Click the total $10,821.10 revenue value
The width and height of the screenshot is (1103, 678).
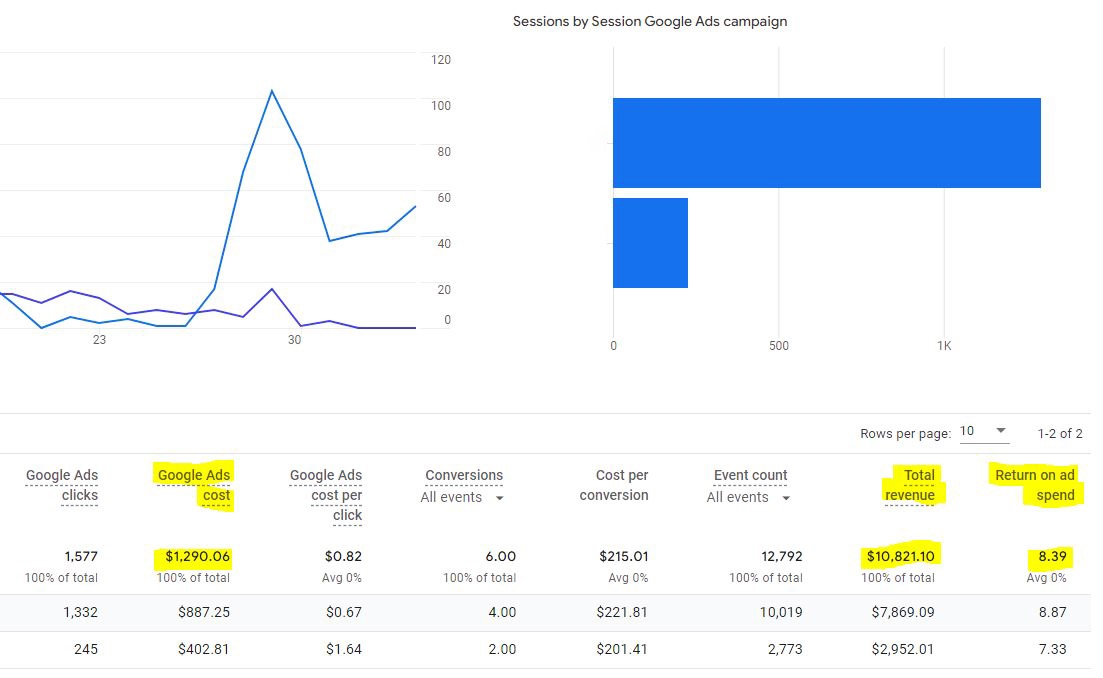(x=901, y=556)
